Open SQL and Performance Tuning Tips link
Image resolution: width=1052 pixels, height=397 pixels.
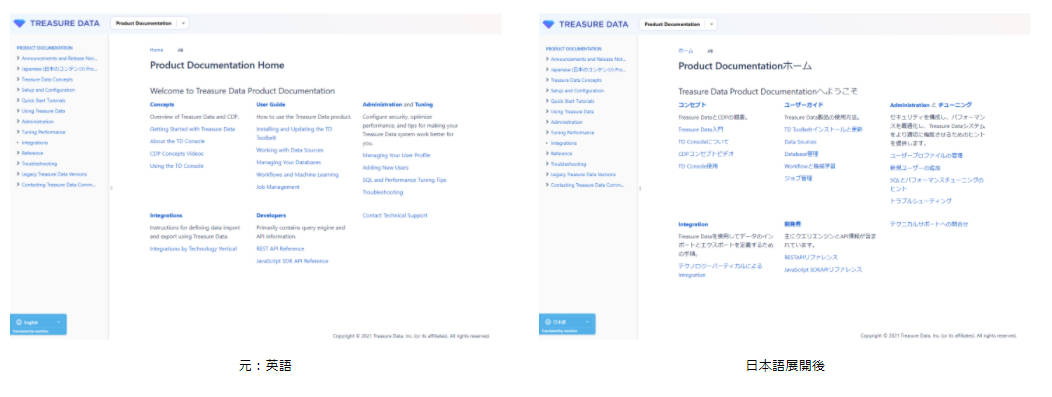(x=405, y=180)
